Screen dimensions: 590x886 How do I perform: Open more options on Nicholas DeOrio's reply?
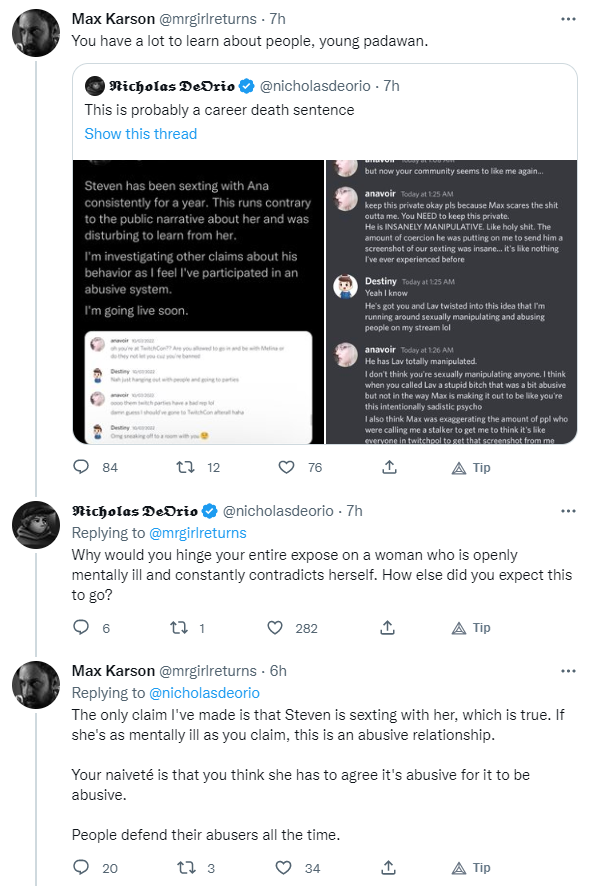(x=568, y=511)
